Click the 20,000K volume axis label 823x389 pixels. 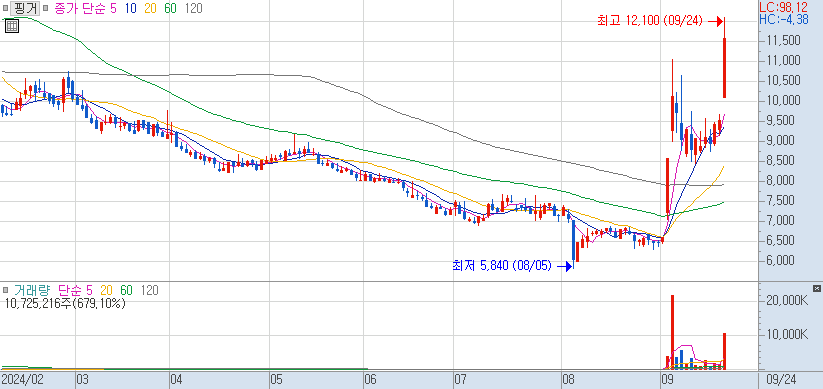787,300
